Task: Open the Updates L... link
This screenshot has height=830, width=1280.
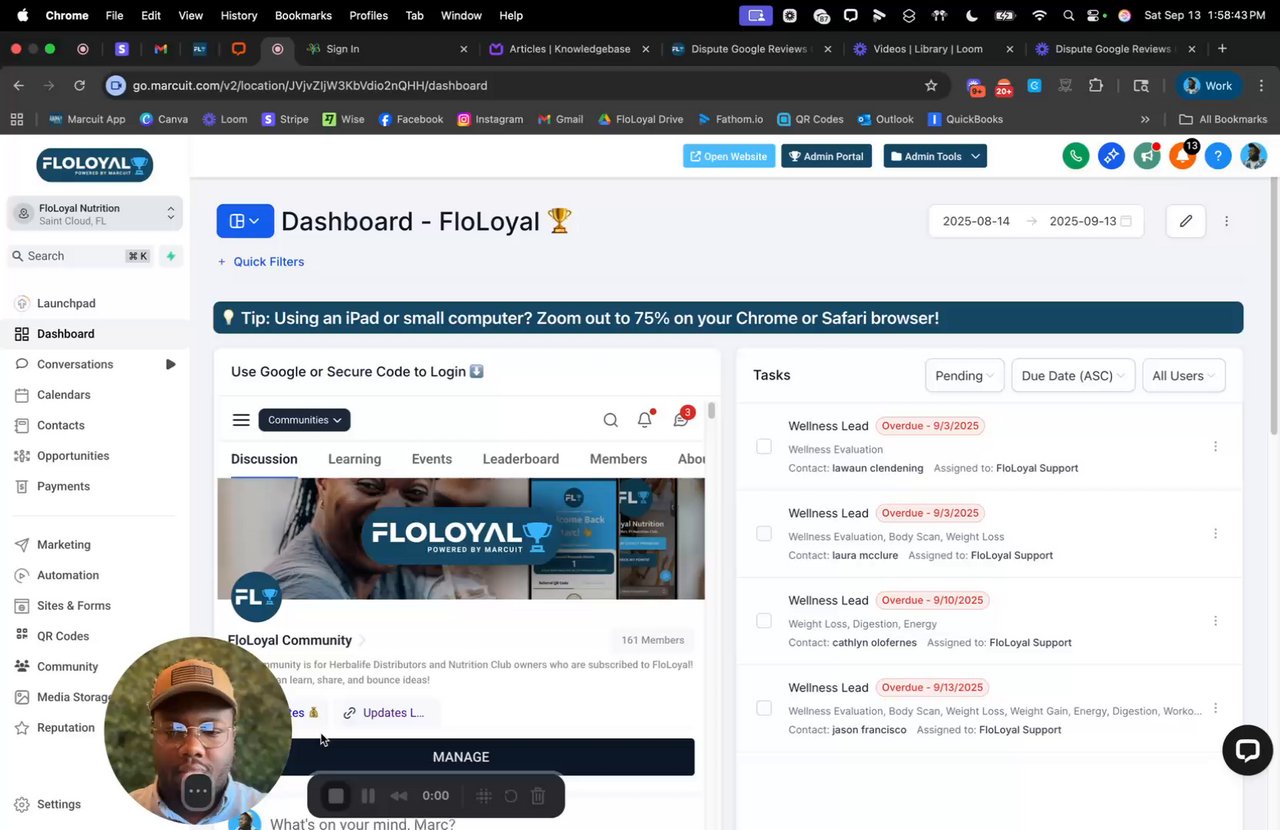Action: [384, 713]
